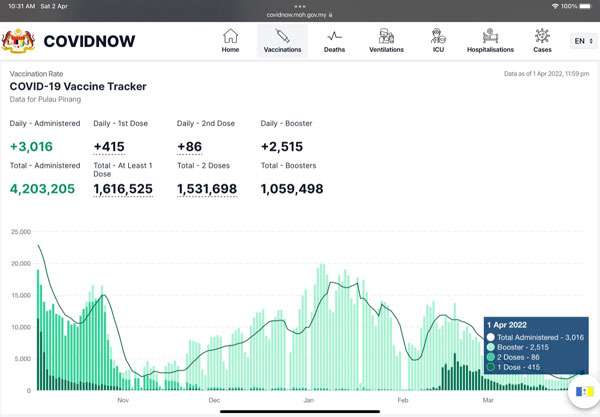Switch to the Ventilations tab label
The image size is (600, 417).
click(x=386, y=49)
